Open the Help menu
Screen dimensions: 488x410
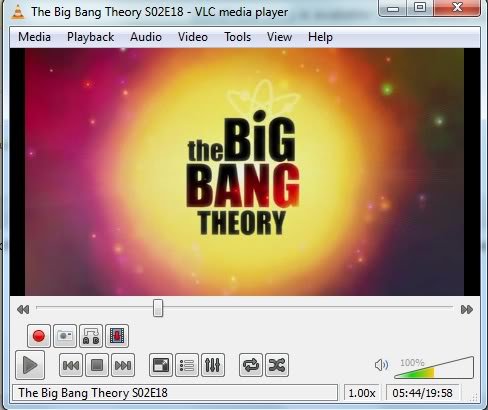tap(320, 37)
